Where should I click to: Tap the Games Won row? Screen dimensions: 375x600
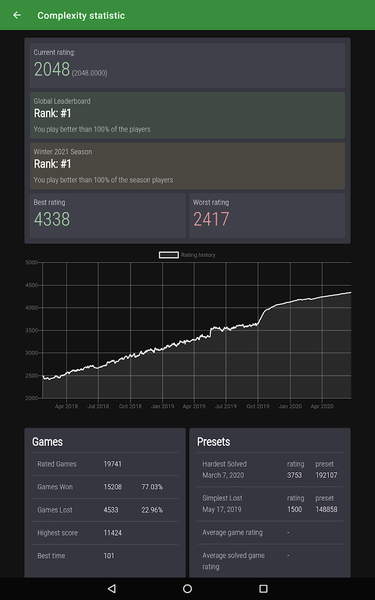click(105, 487)
